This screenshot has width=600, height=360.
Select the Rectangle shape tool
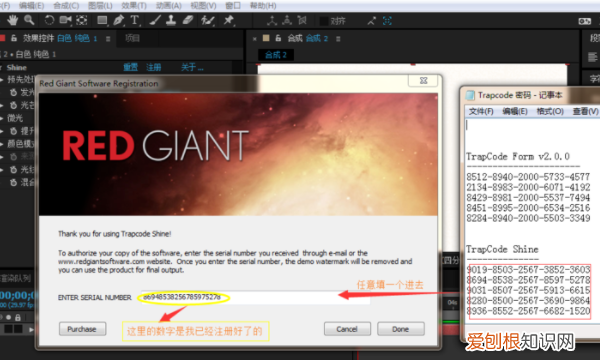(102, 20)
